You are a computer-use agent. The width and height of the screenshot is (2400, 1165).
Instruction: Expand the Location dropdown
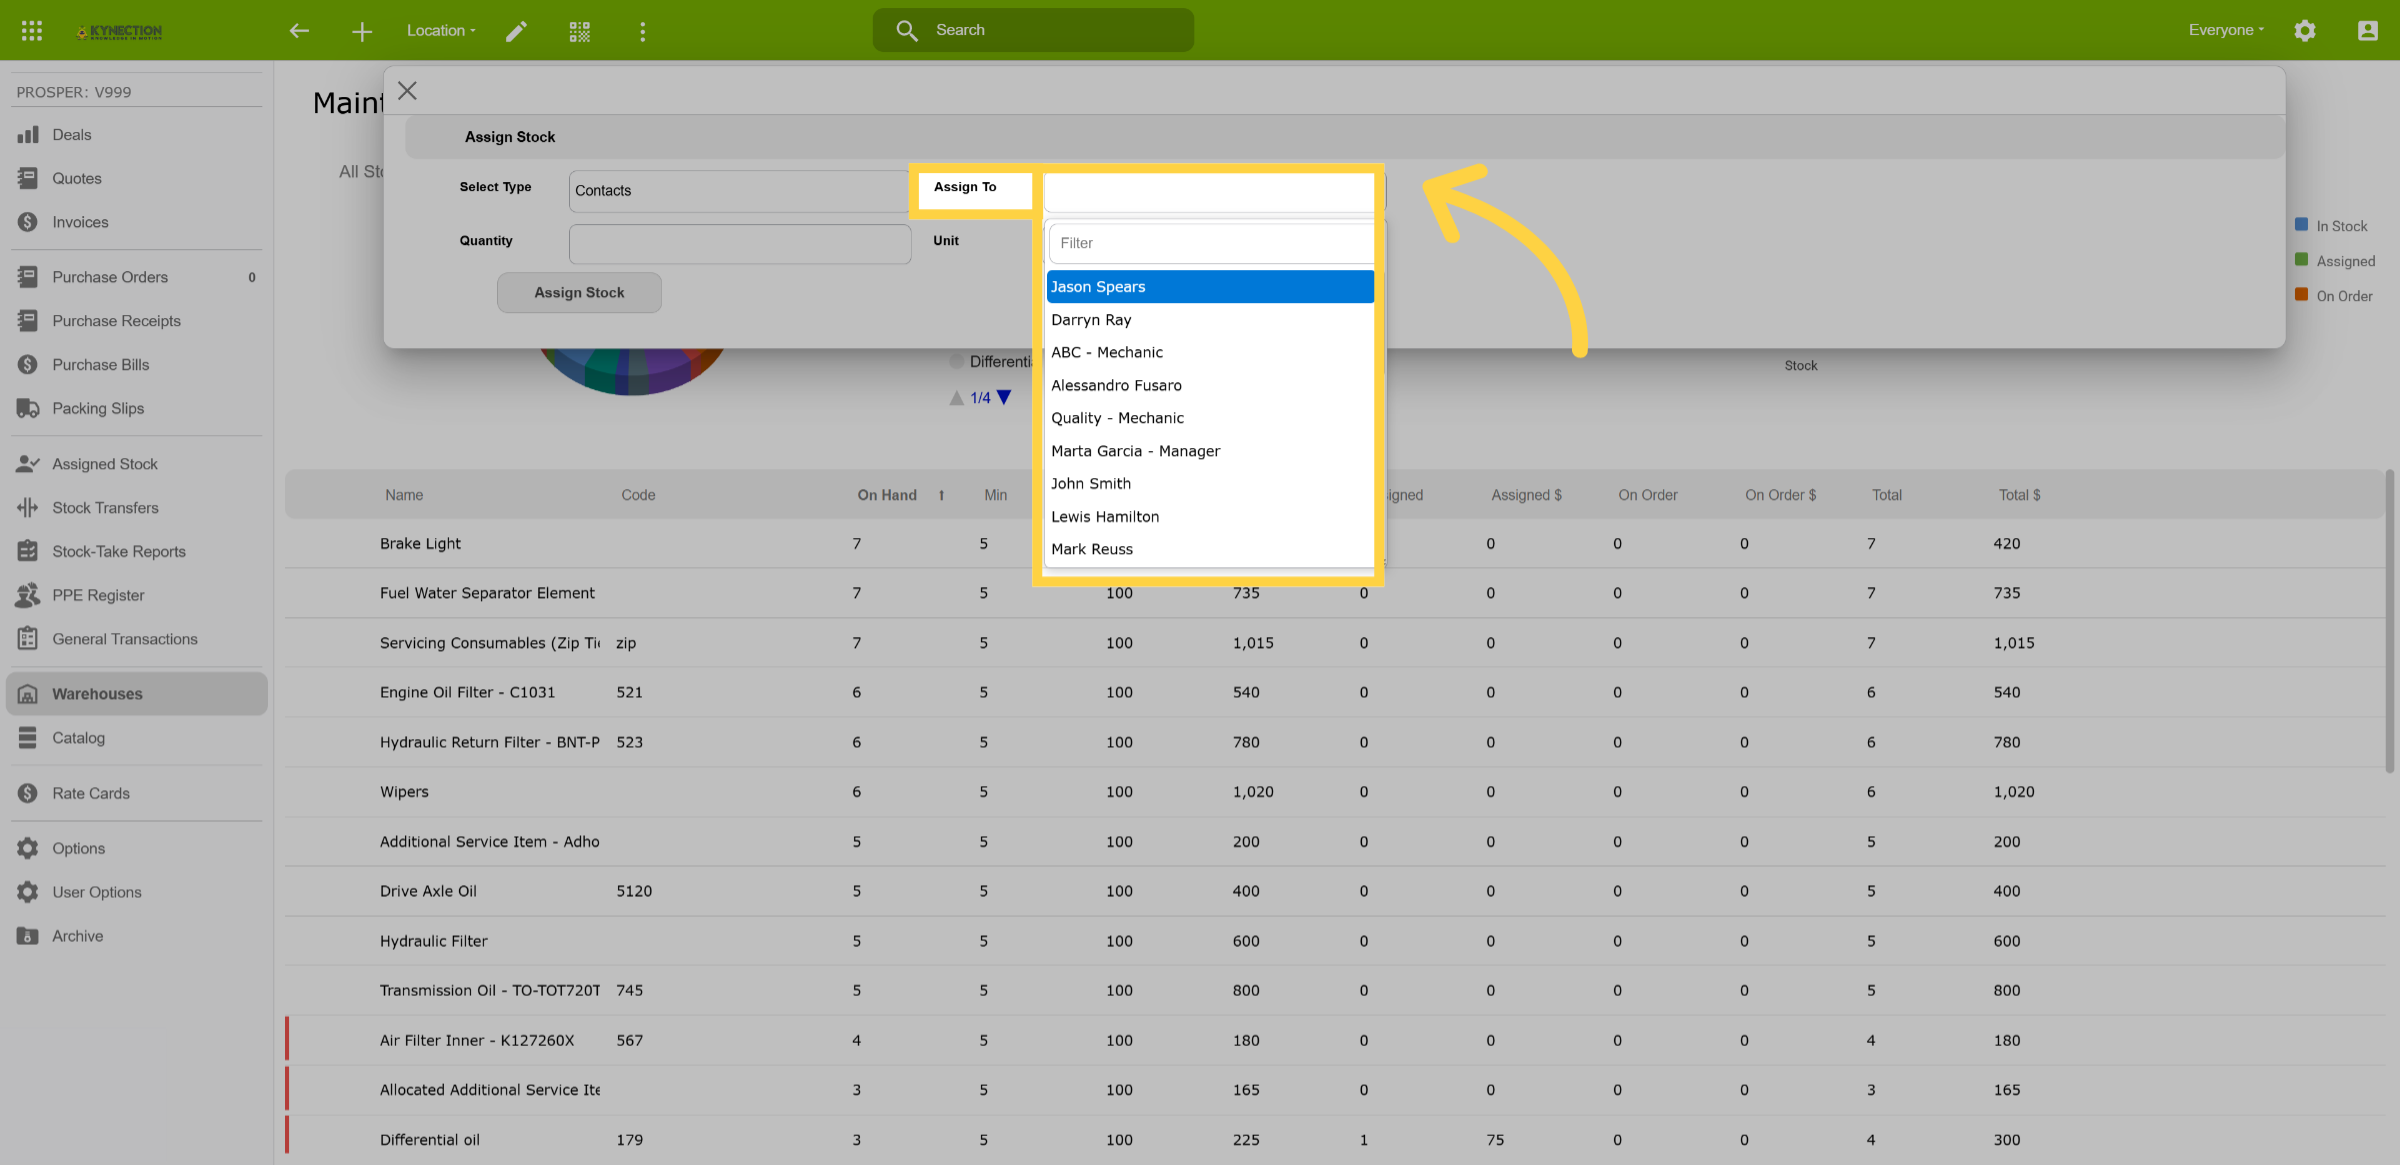(x=441, y=30)
